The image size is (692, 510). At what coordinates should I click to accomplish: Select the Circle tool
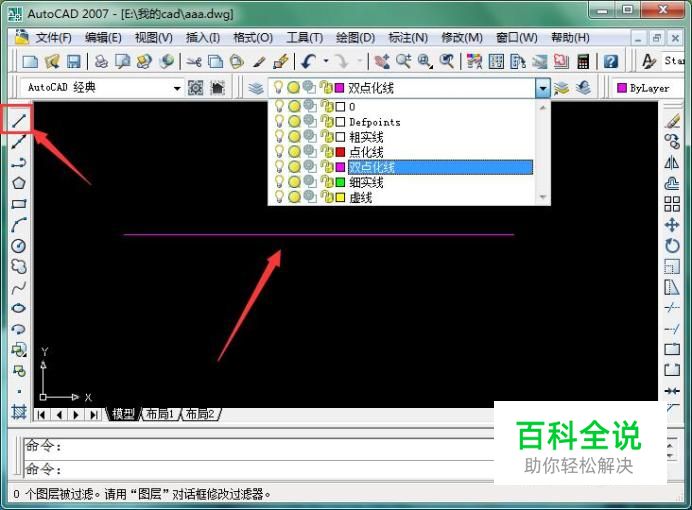(x=19, y=245)
